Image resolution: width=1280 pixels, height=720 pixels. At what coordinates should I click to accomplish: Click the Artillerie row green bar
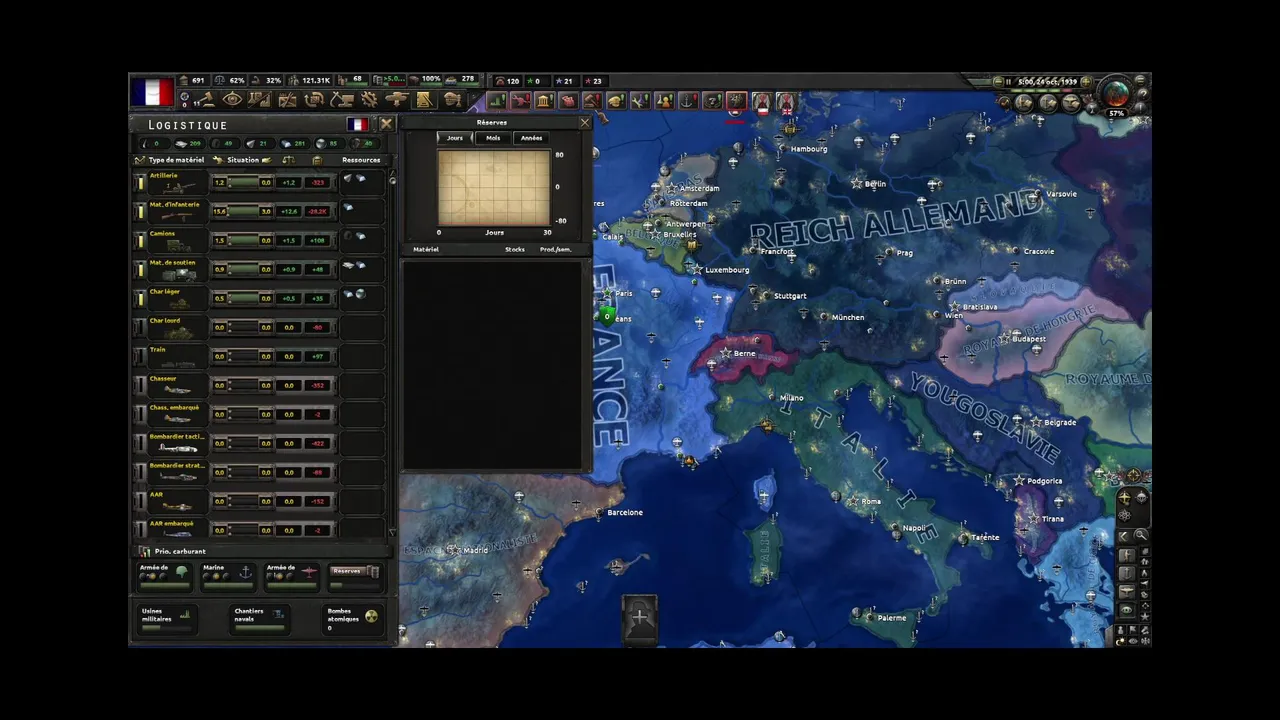coord(243,183)
